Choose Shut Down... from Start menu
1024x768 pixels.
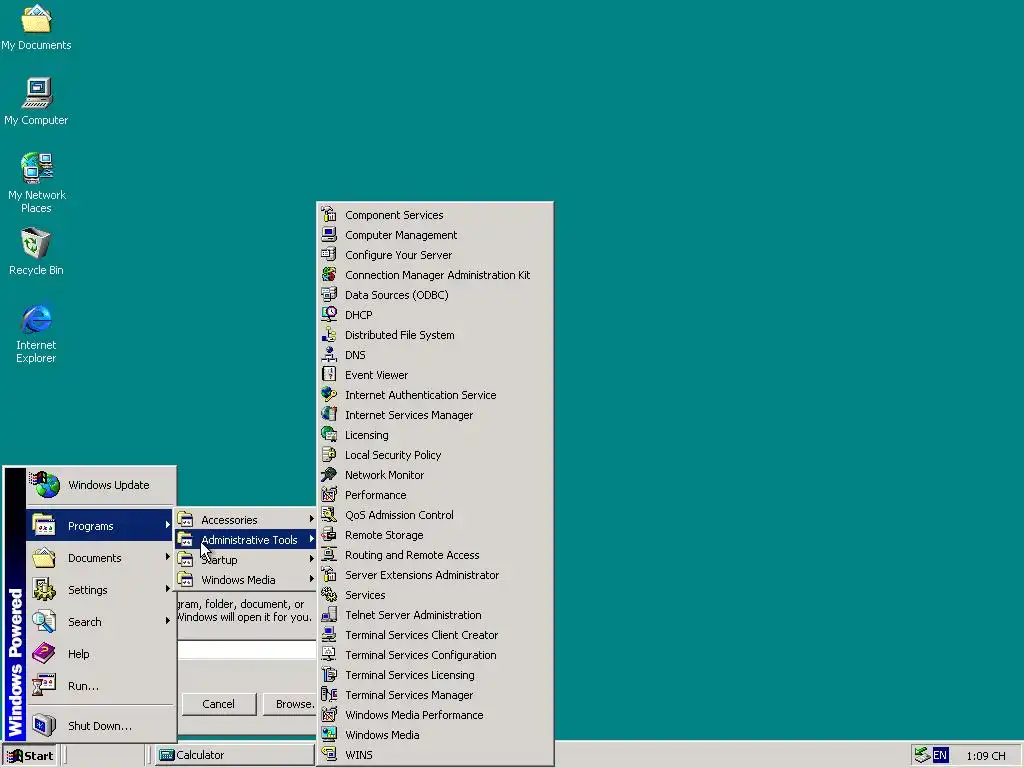click(100, 726)
